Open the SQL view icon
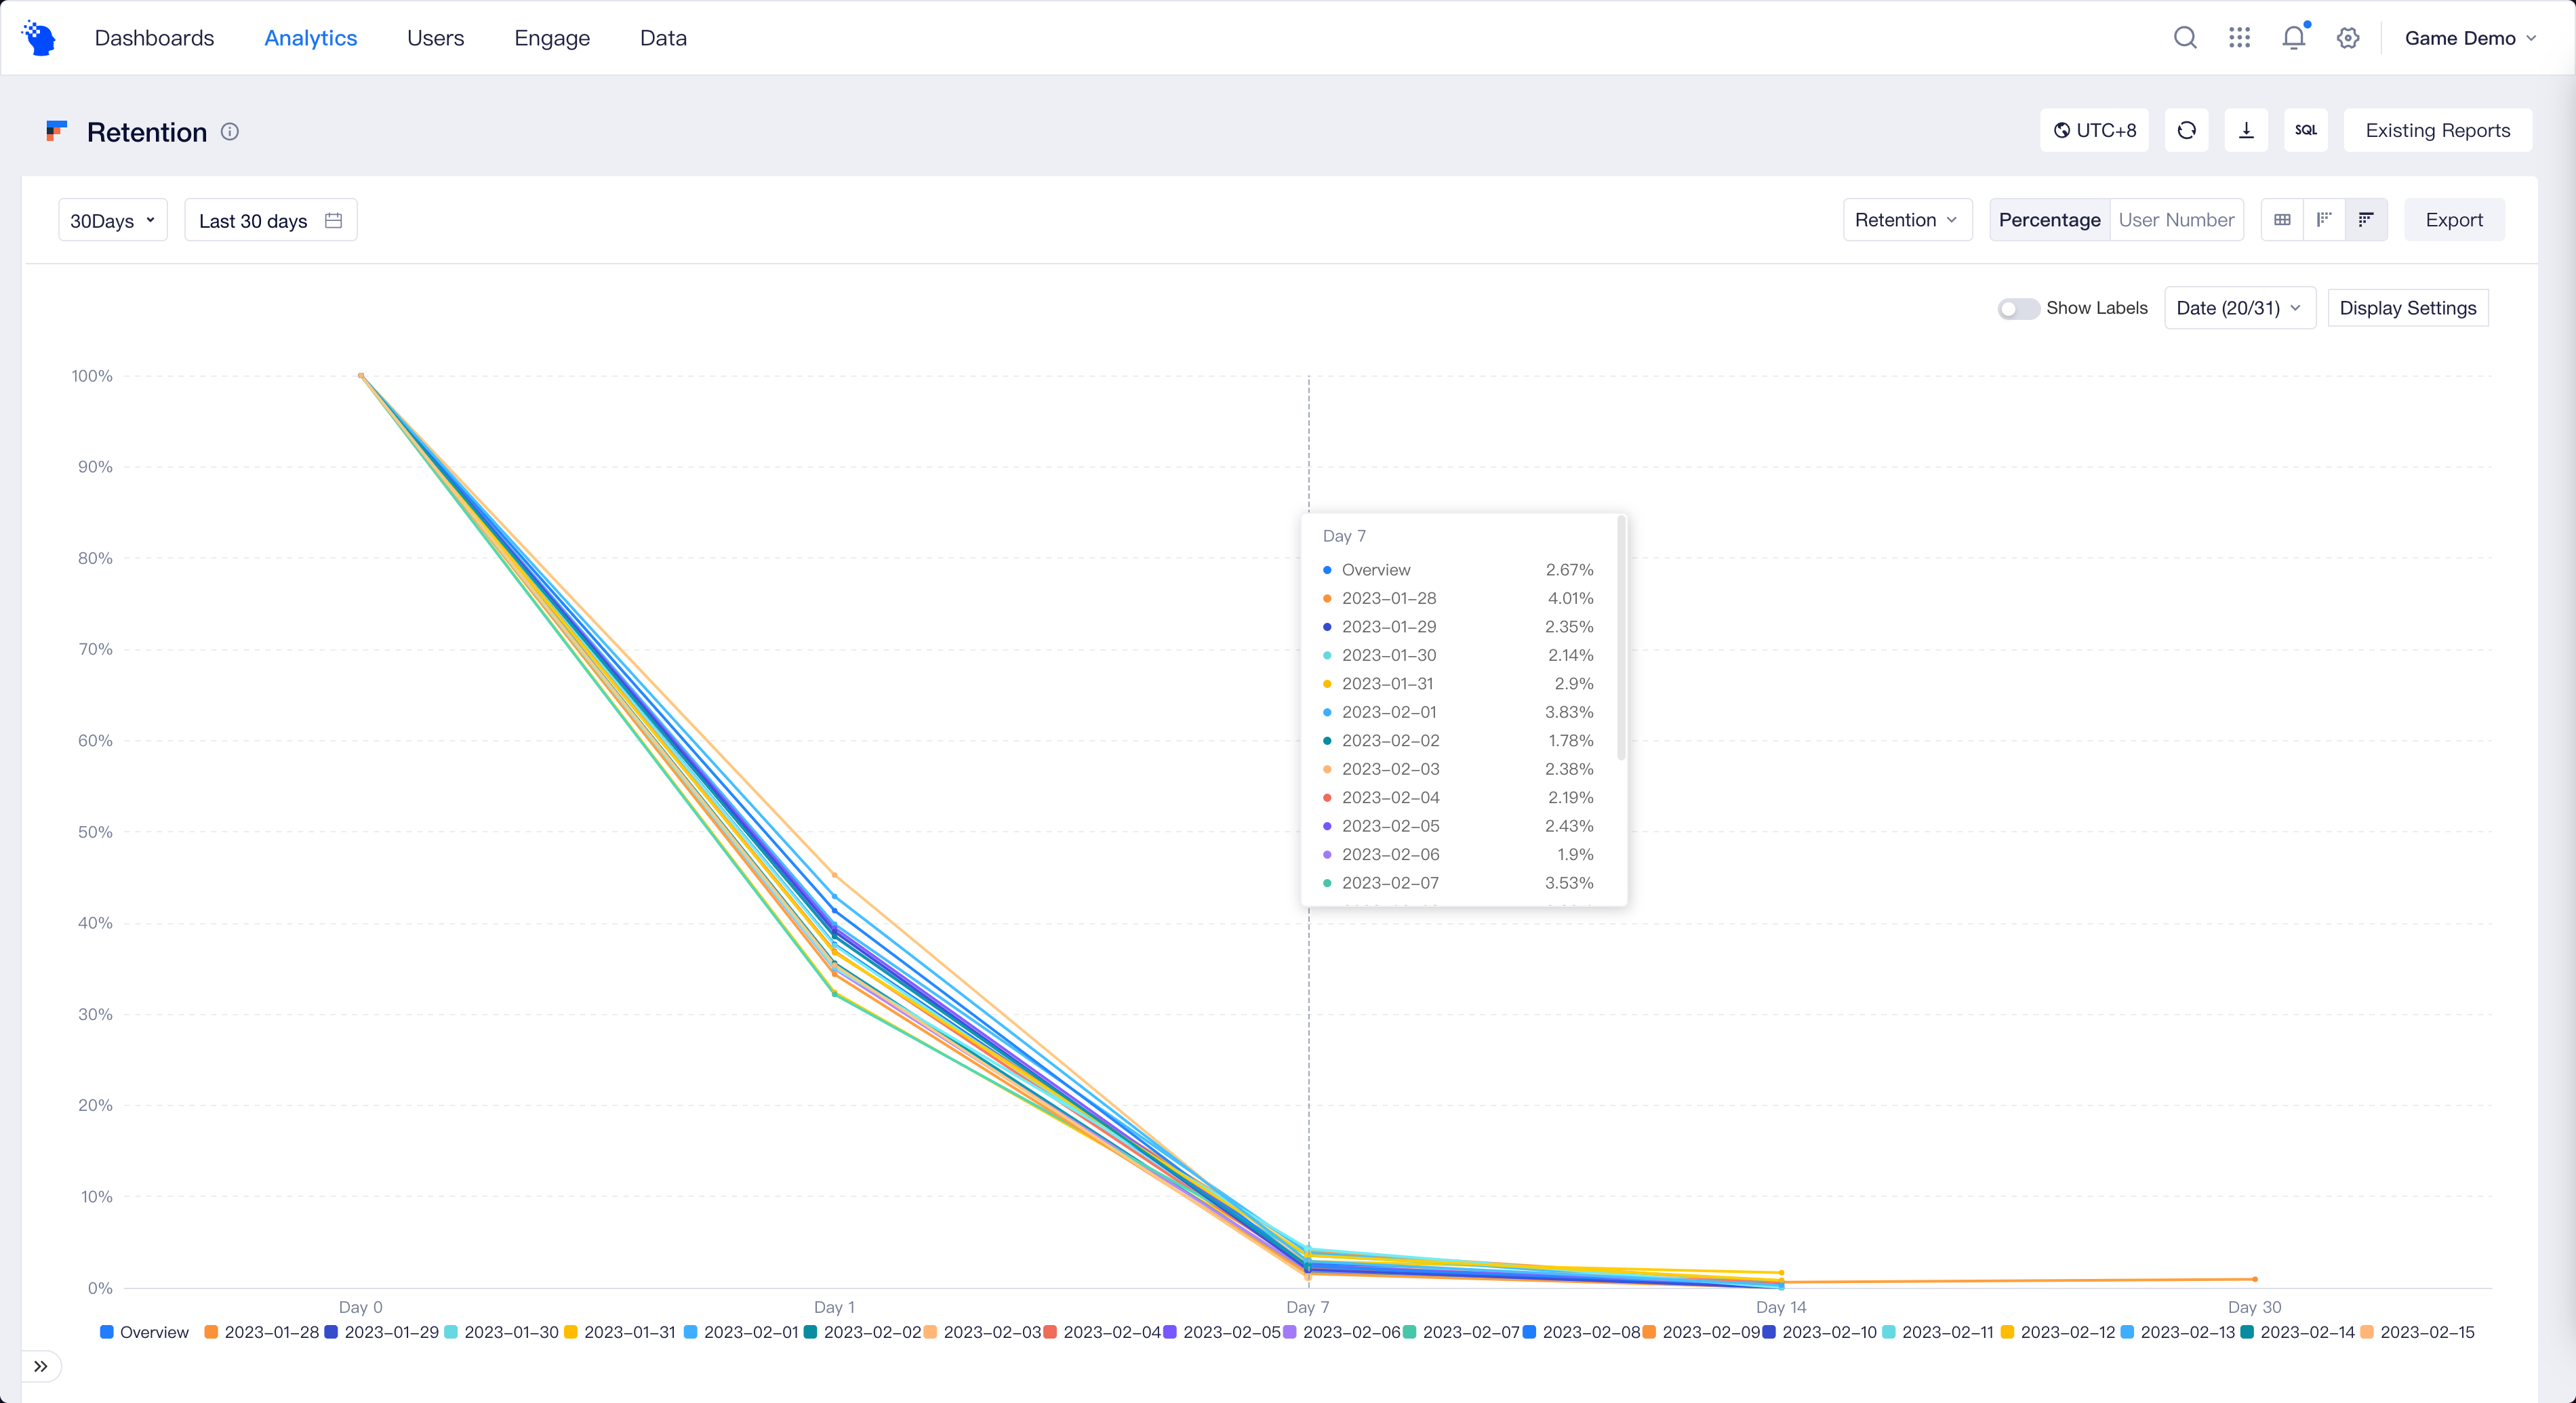This screenshot has width=2576, height=1403. [2306, 130]
